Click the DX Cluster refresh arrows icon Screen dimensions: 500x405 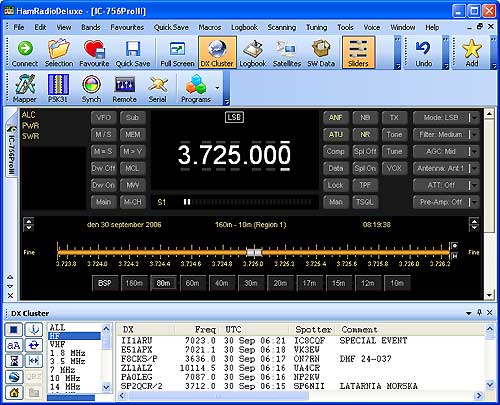pyautogui.click(x=34, y=345)
